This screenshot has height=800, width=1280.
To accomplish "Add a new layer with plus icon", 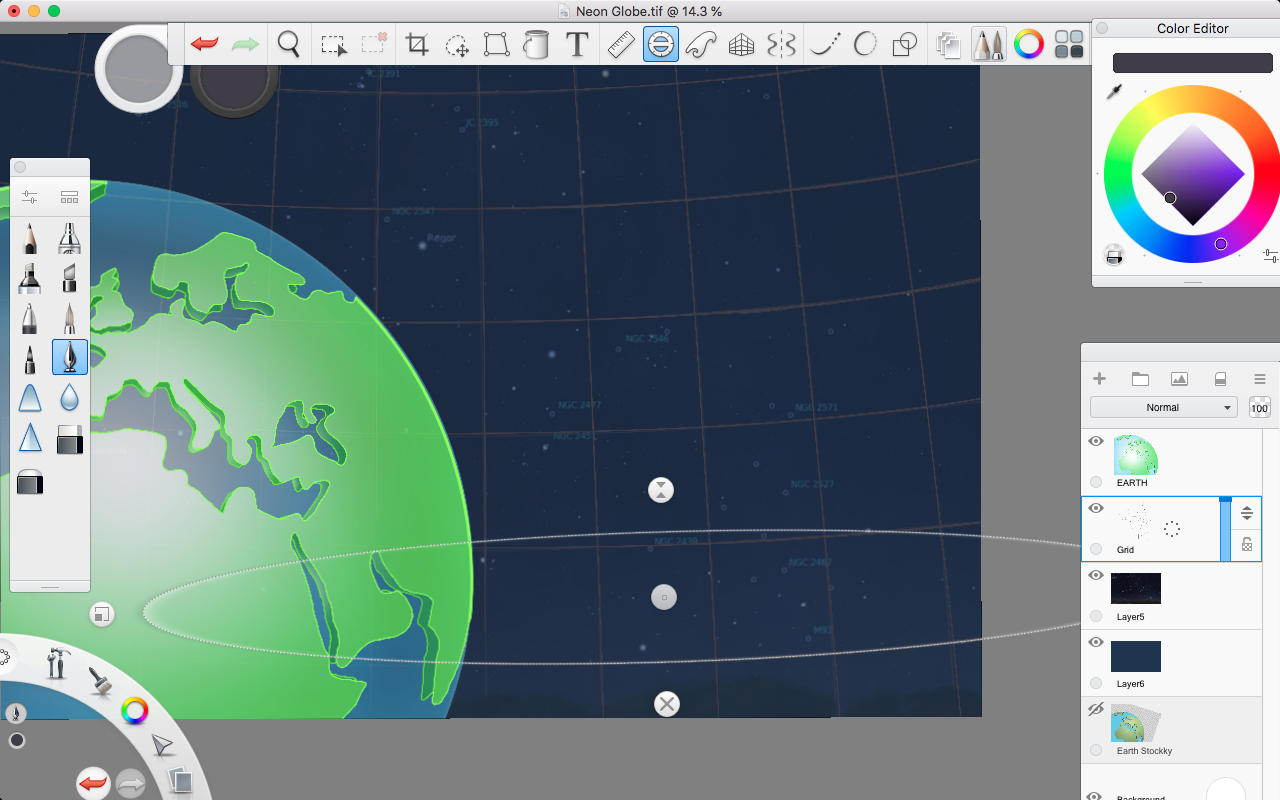I will point(1099,379).
